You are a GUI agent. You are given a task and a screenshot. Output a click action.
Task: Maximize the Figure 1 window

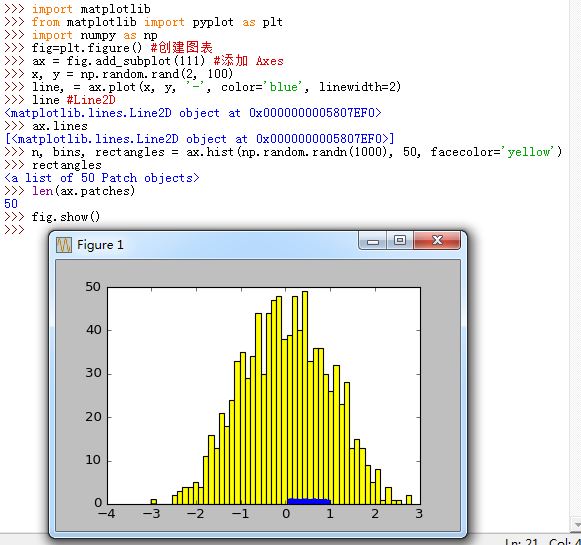pos(400,241)
